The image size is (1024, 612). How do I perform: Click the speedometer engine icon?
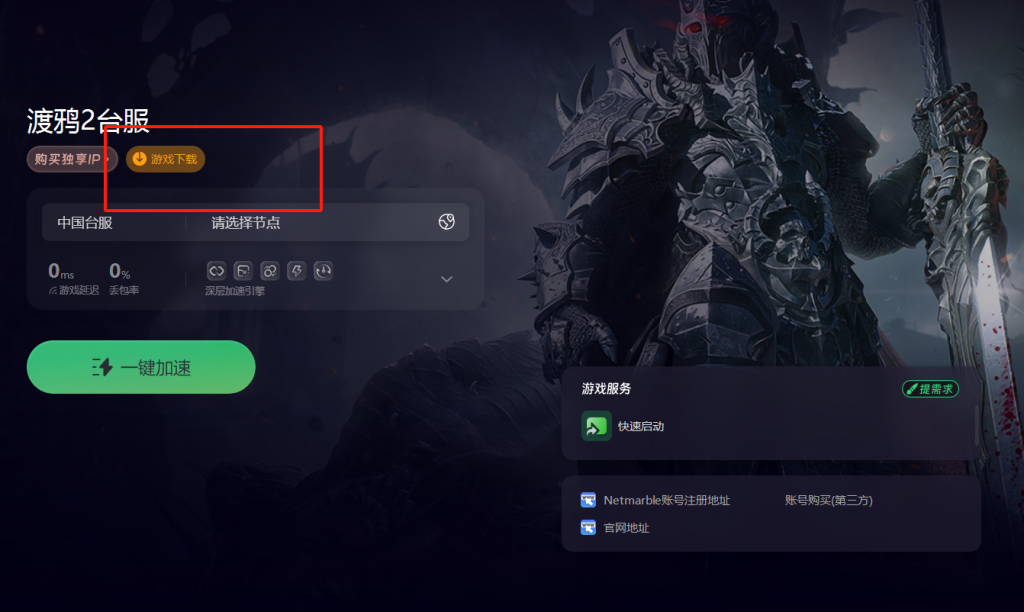point(323,270)
